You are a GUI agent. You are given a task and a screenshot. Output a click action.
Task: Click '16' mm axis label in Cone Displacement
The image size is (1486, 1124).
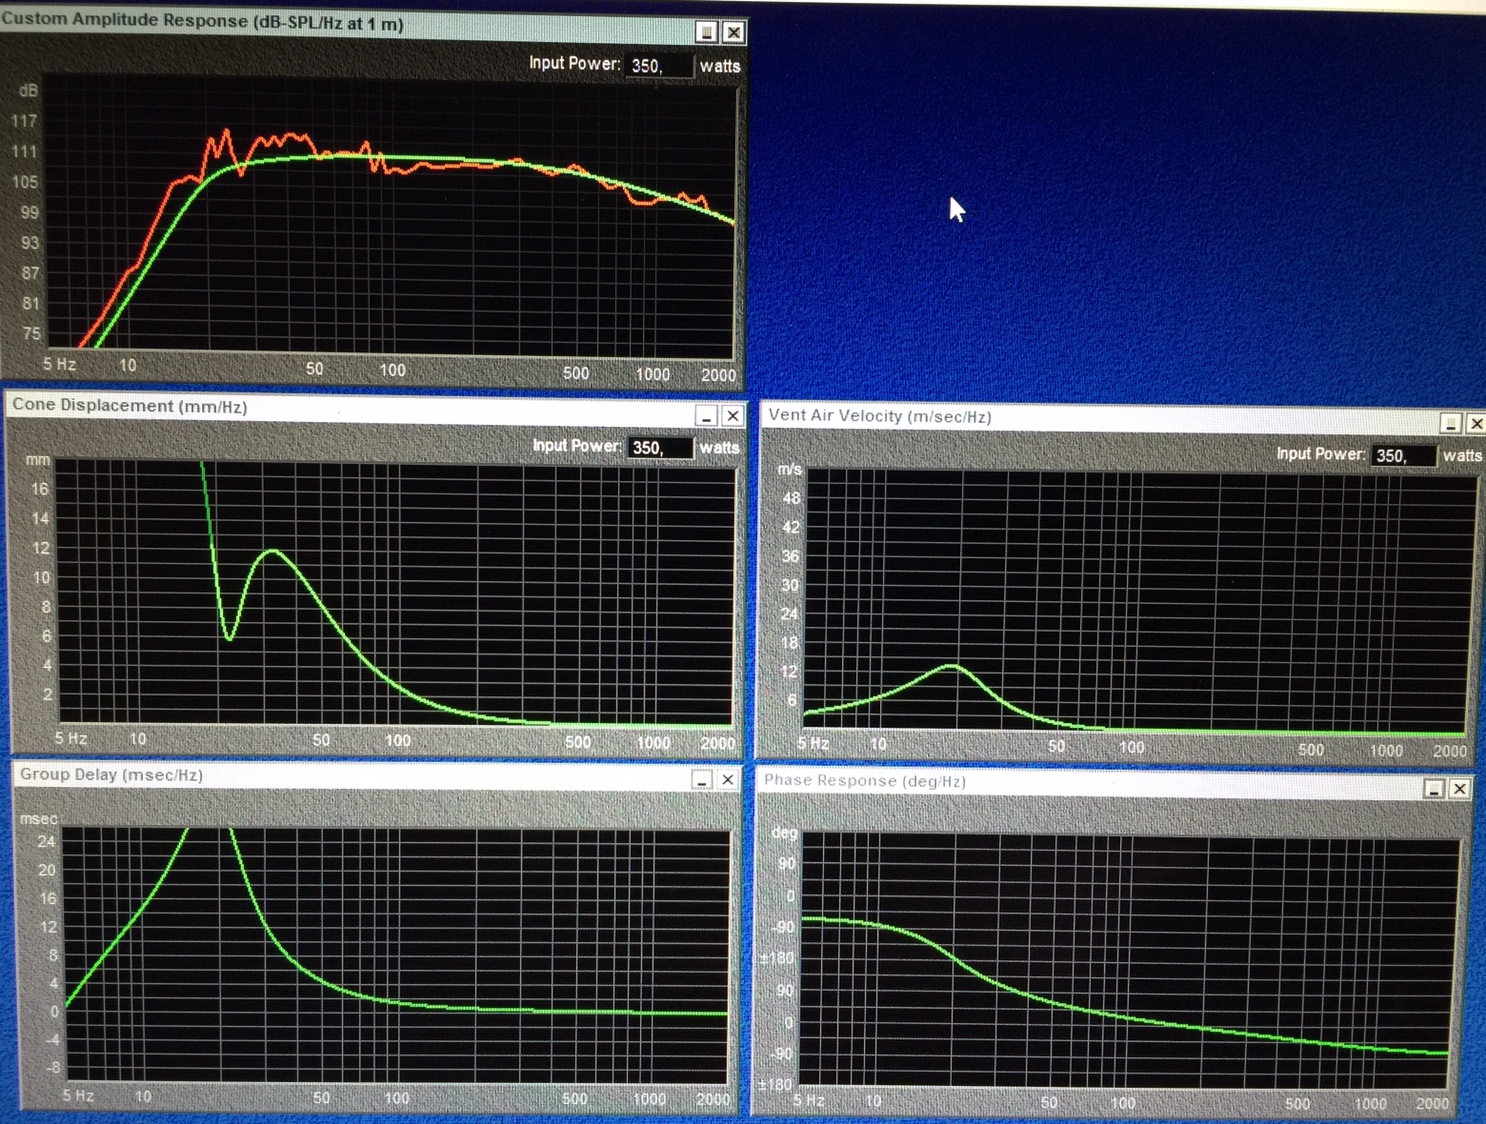(40, 489)
